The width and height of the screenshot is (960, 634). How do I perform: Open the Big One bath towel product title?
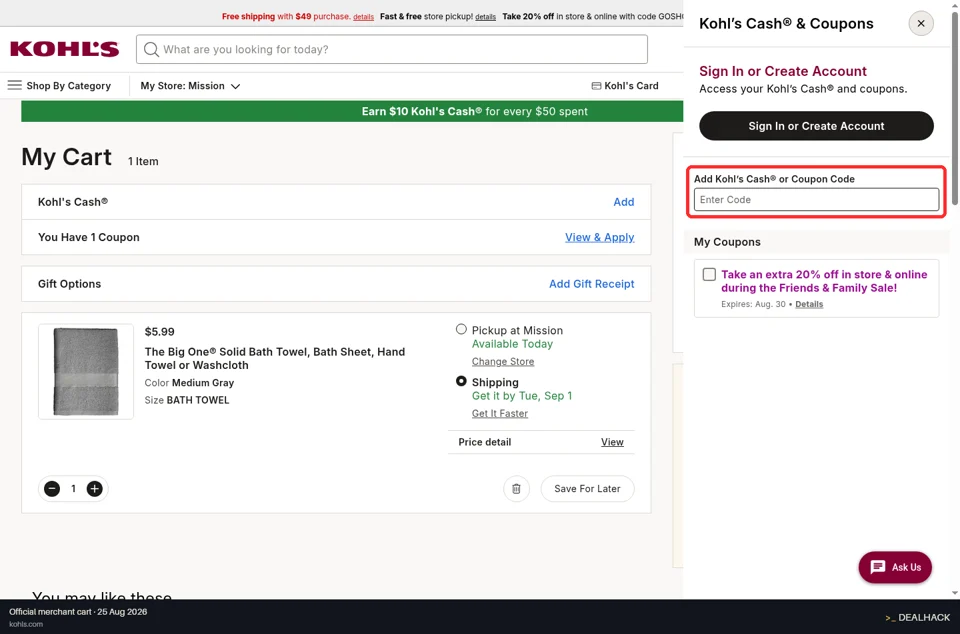tap(275, 359)
